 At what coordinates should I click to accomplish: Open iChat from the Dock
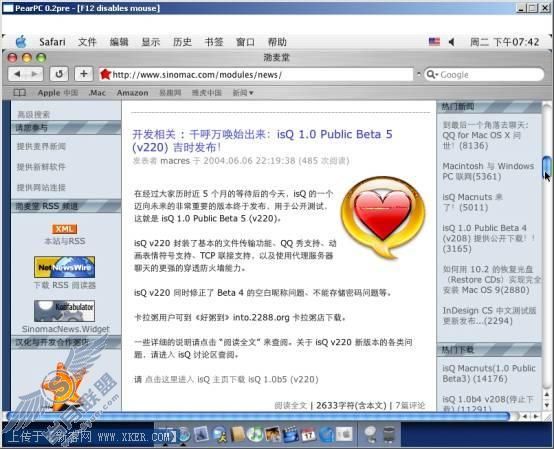coord(220,434)
